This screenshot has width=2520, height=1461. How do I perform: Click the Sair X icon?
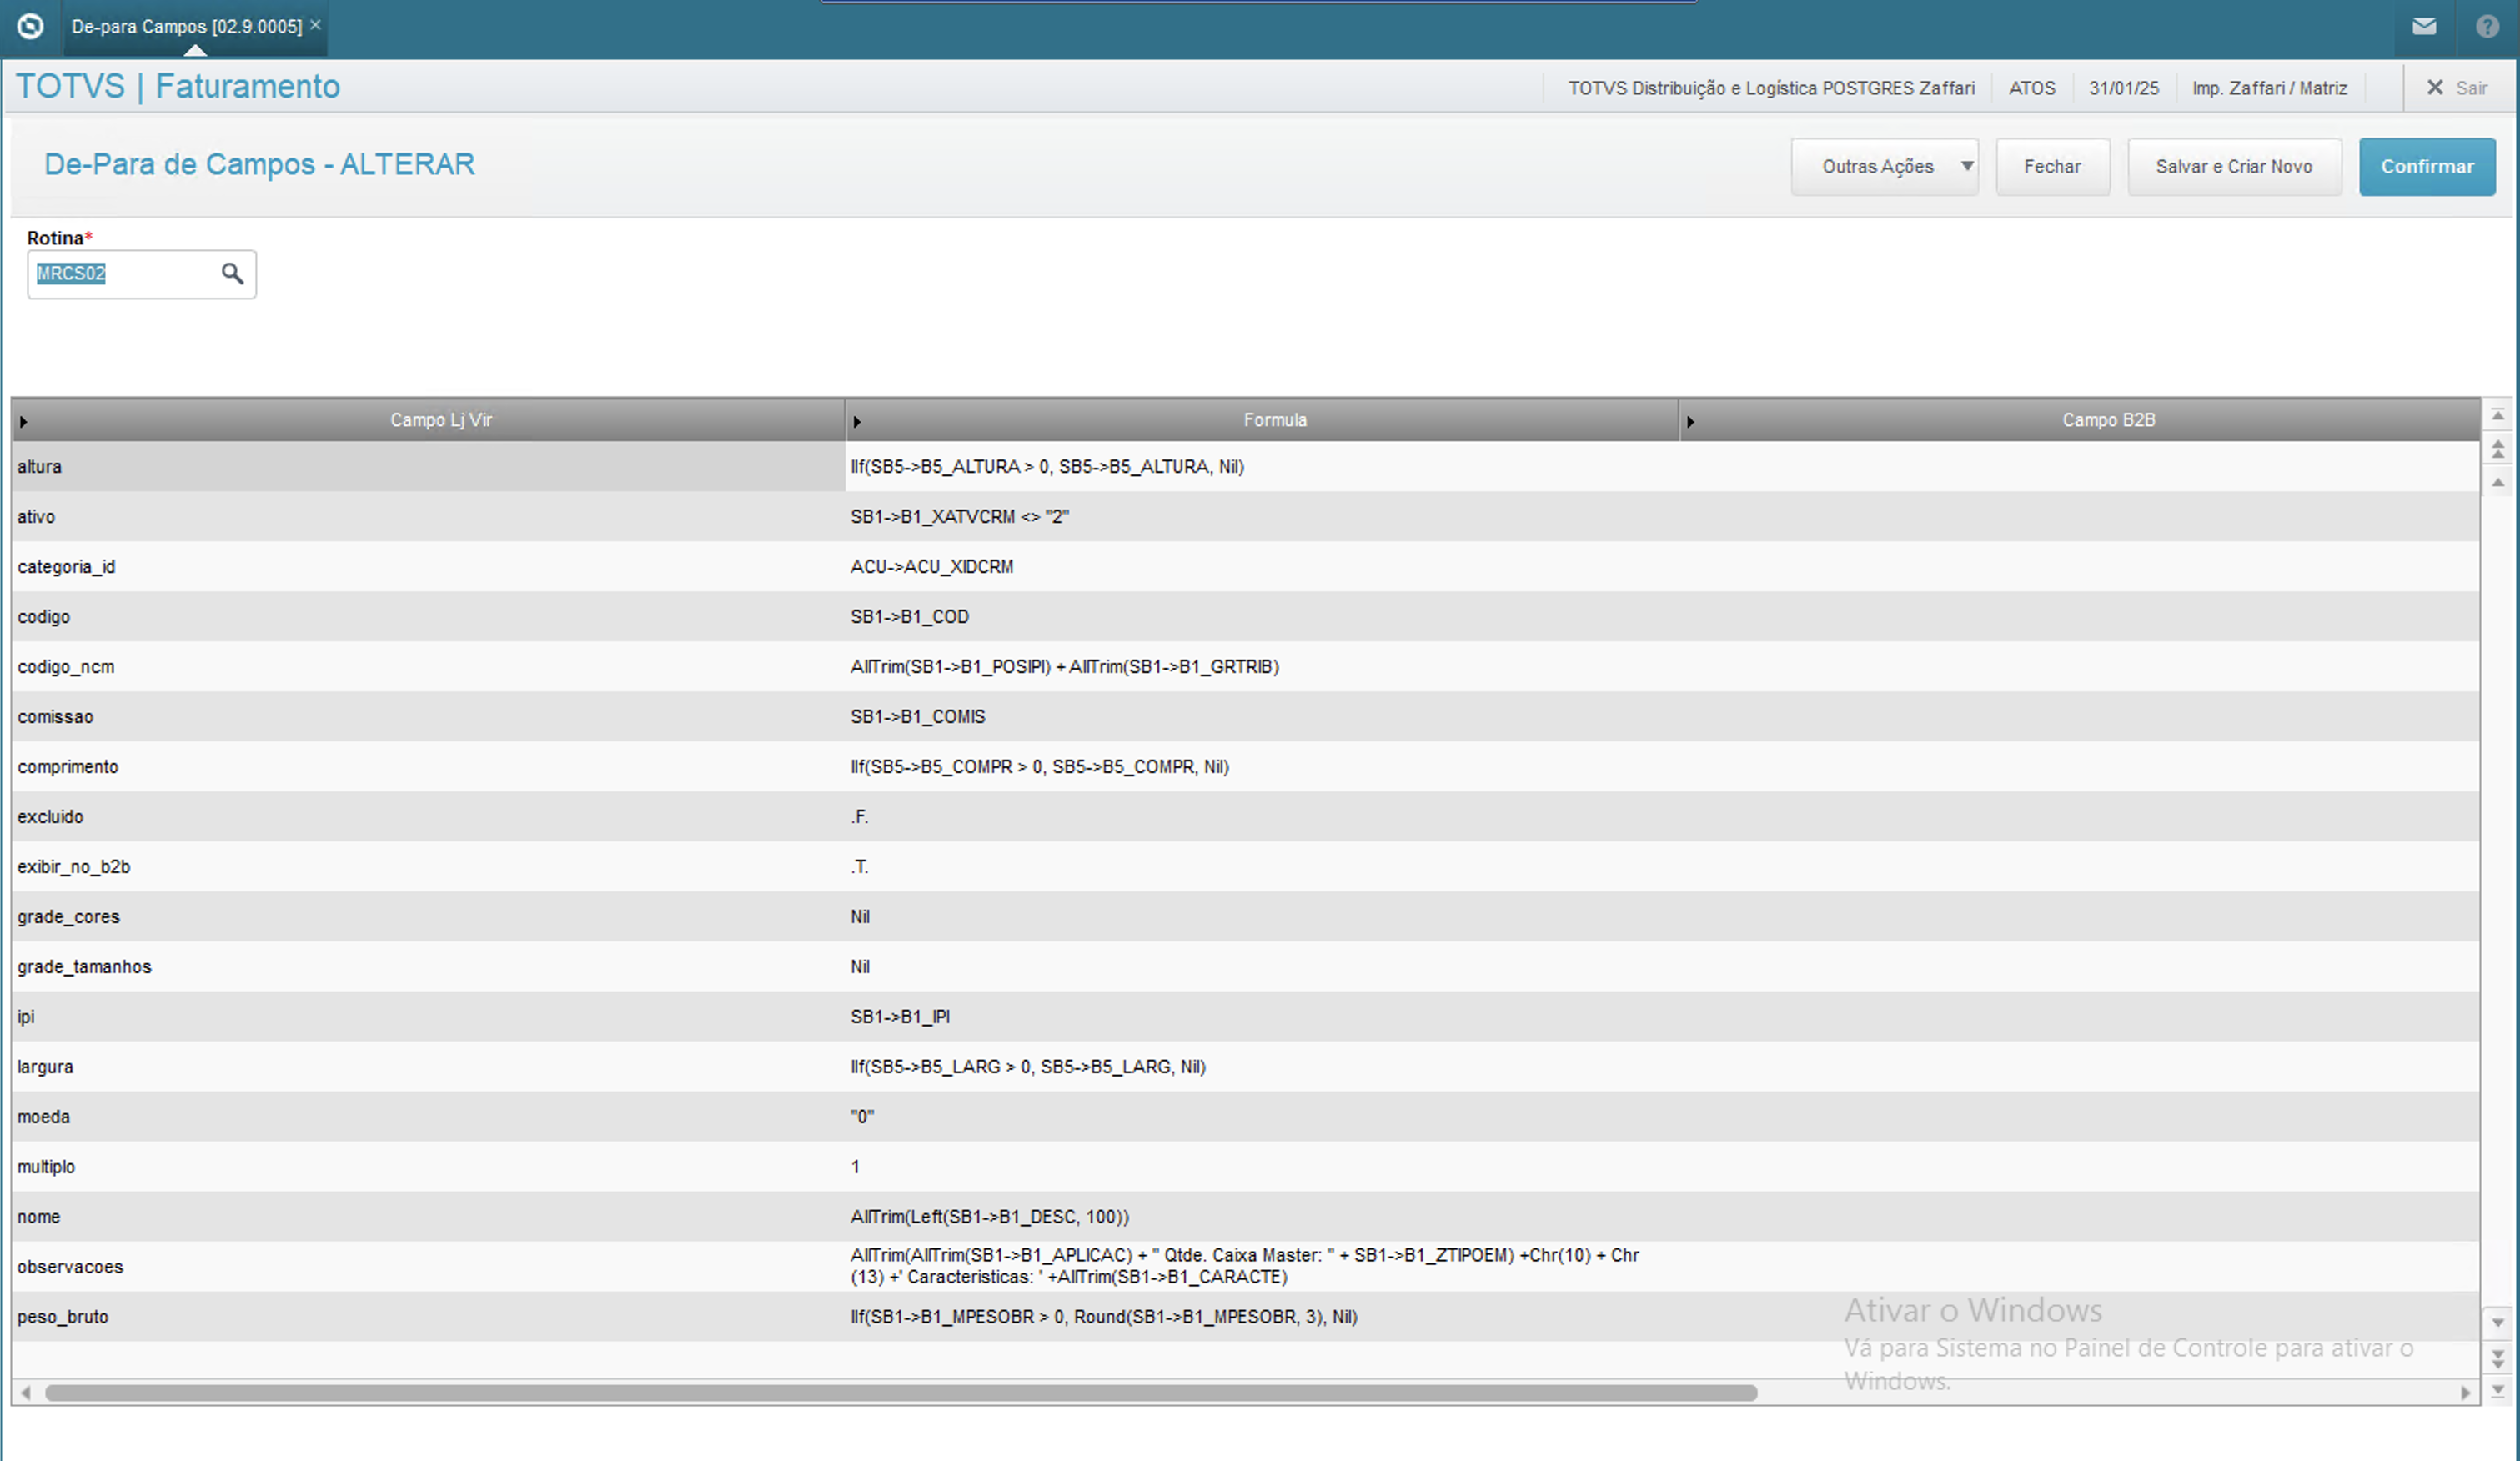coord(2435,87)
